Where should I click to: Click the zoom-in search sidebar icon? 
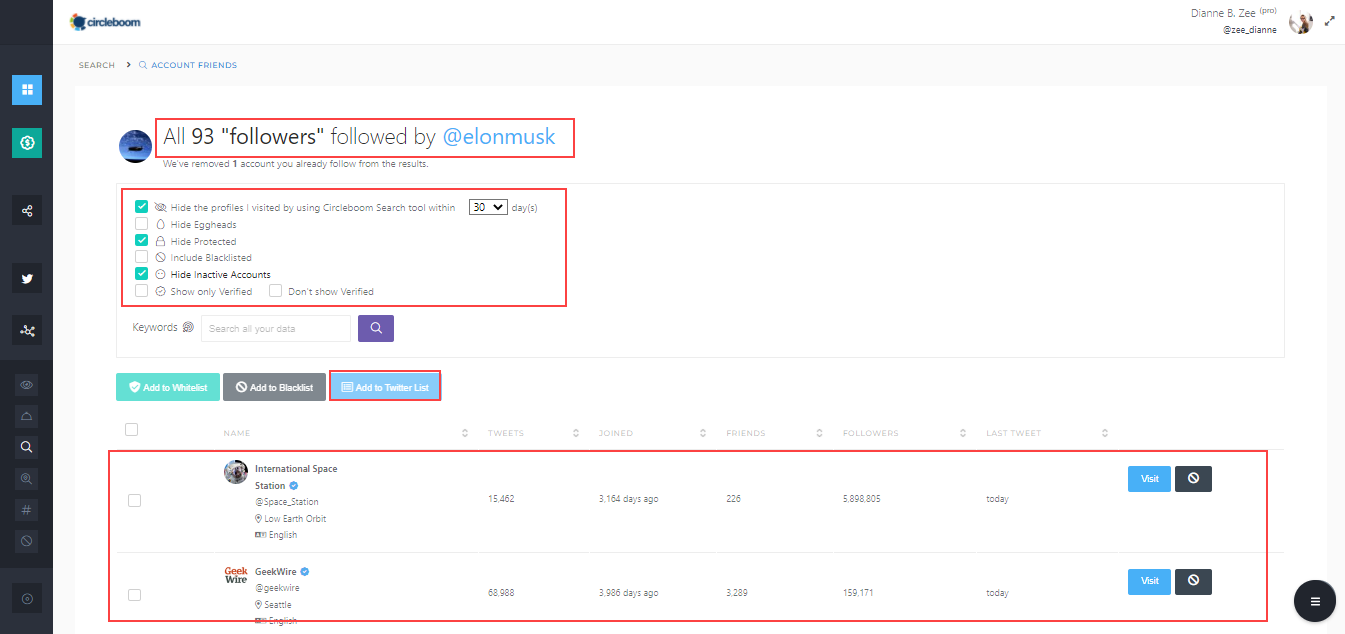(x=27, y=479)
